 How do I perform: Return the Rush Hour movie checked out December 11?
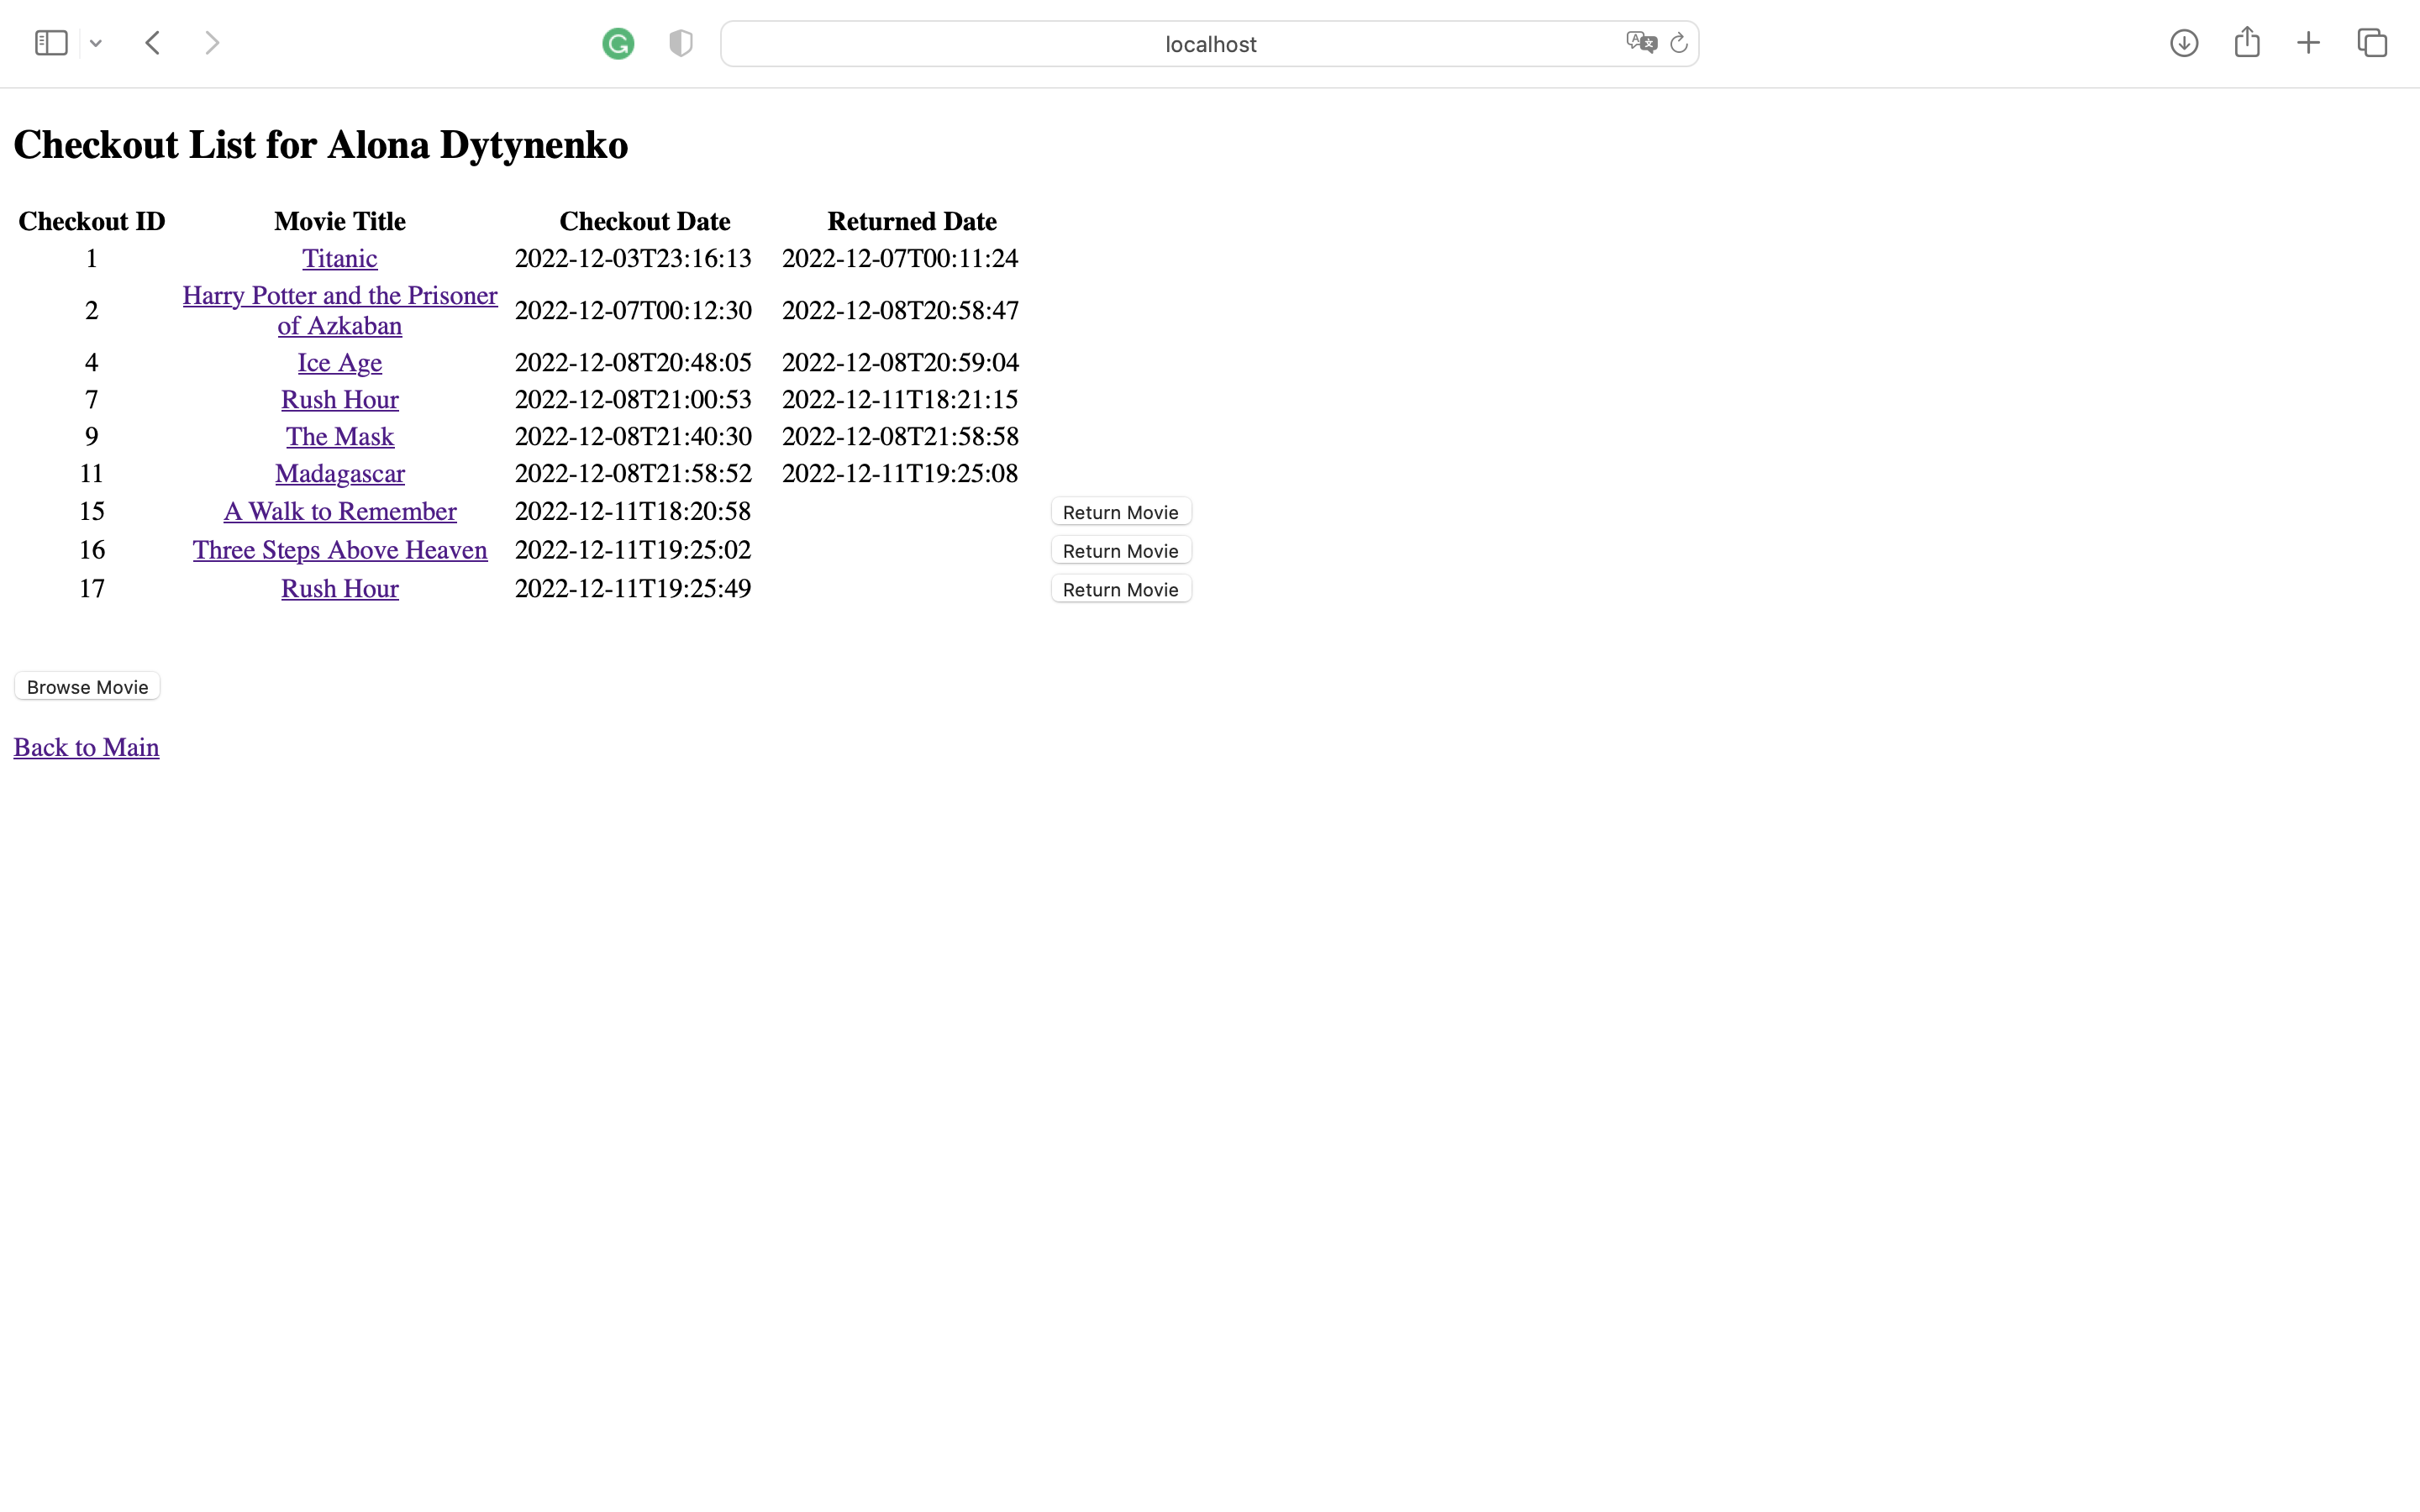[x=1120, y=589]
